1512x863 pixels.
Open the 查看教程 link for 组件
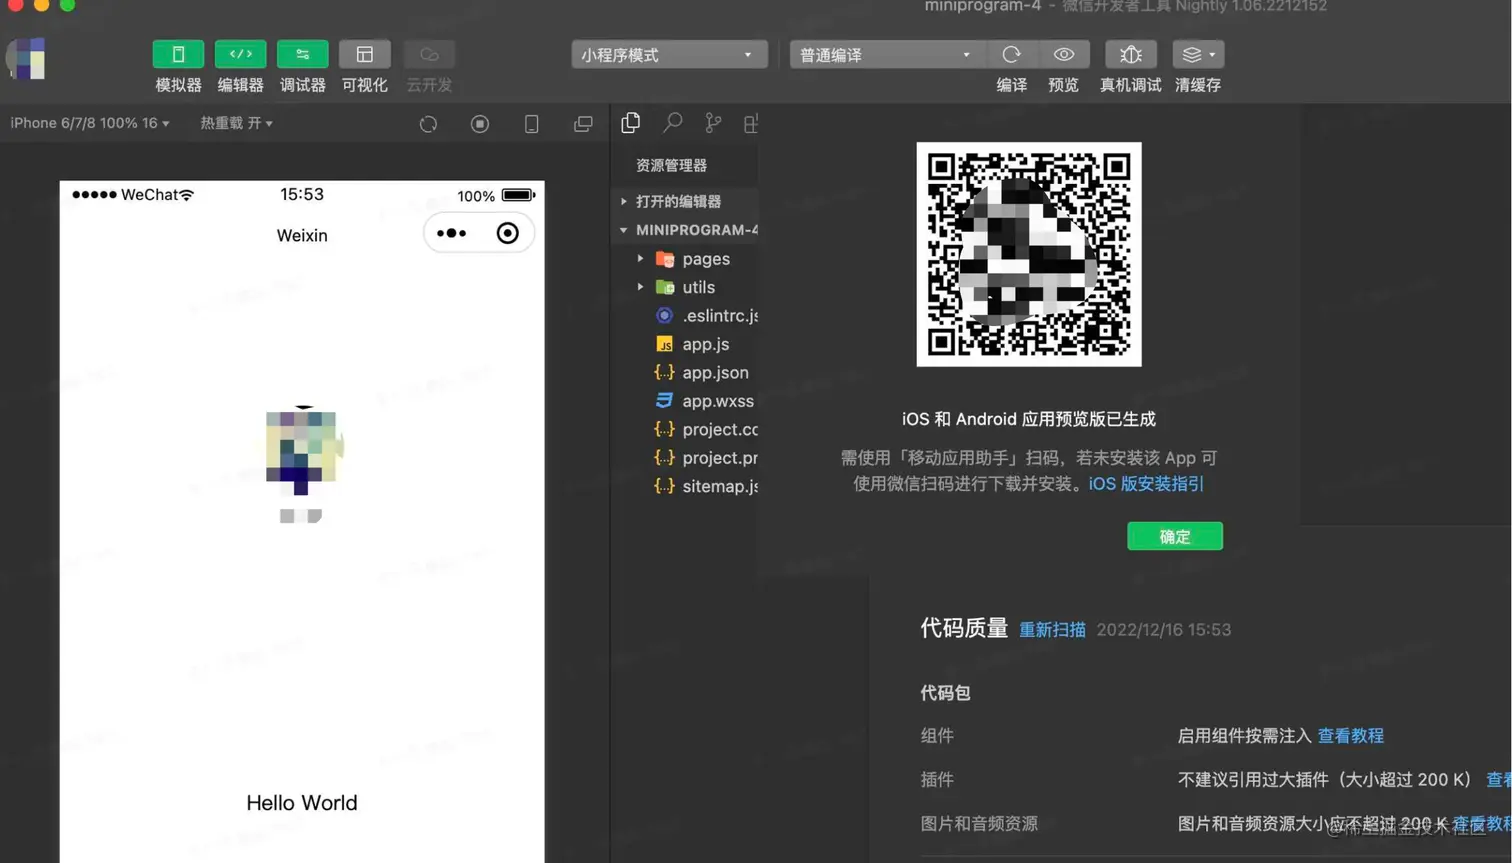pos(1350,736)
